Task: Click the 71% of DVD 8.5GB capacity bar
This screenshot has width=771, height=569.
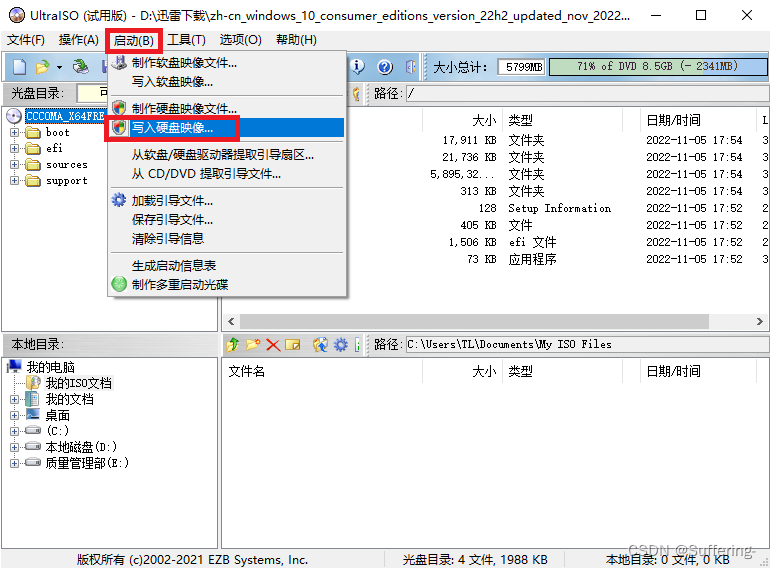Action: pos(658,66)
